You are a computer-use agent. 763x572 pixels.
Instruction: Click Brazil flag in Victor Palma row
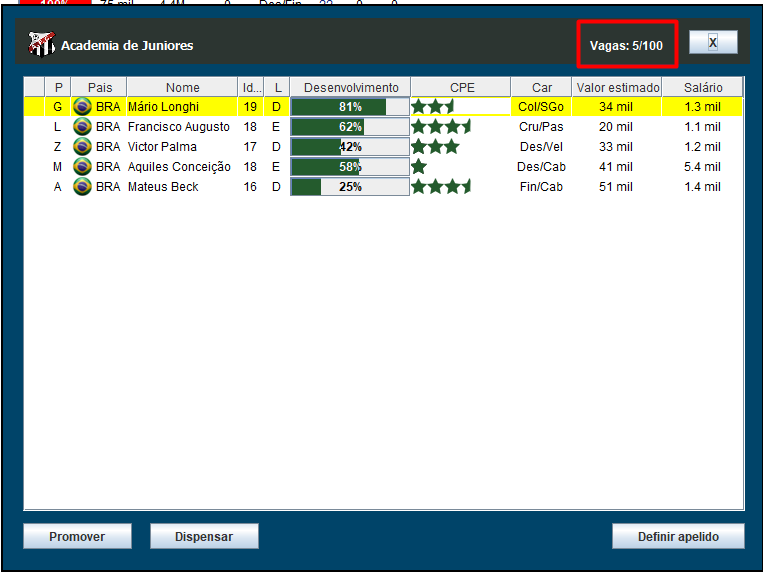tap(83, 147)
